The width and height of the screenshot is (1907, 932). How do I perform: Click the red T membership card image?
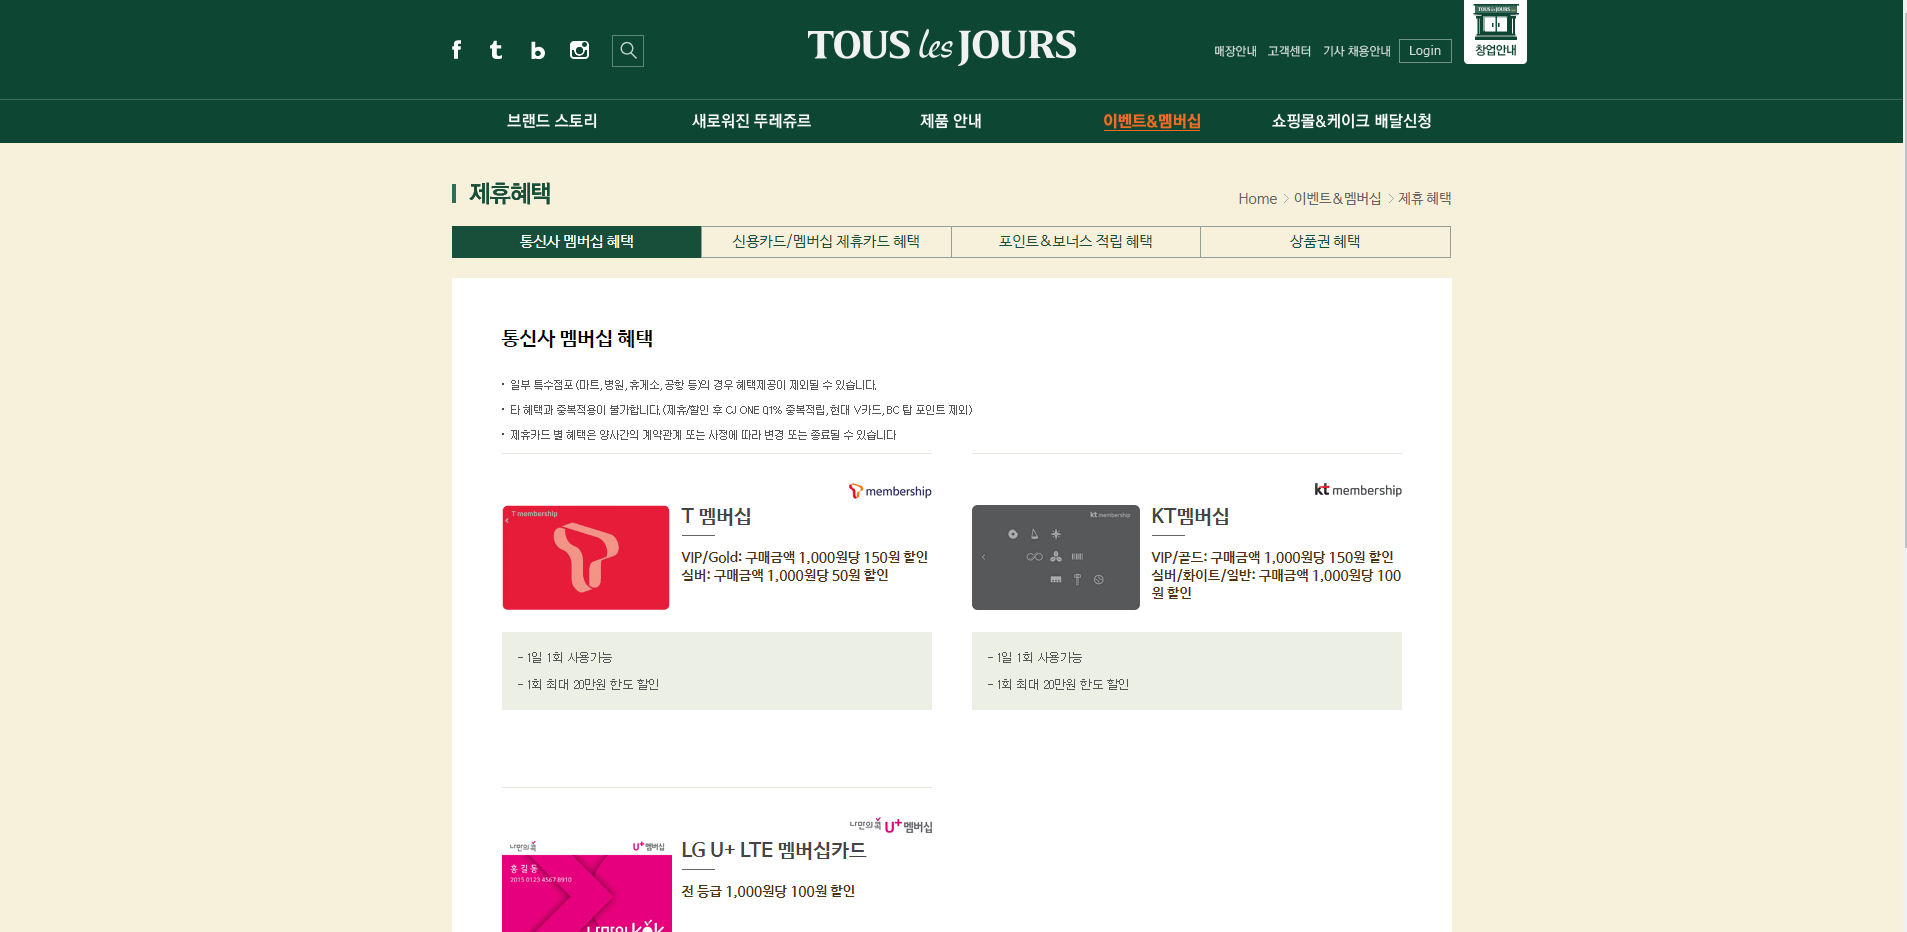pyautogui.click(x=586, y=558)
